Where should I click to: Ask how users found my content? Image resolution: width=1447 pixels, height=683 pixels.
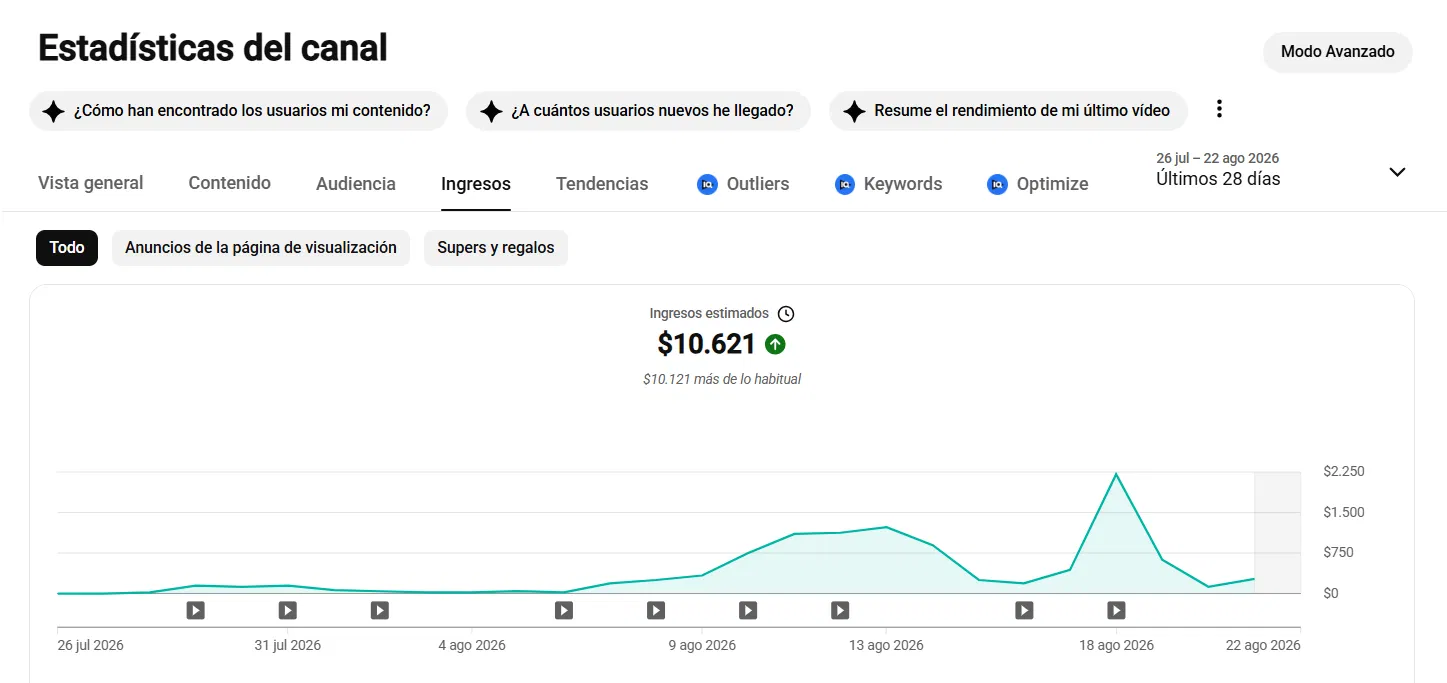pyautogui.click(x=238, y=111)
